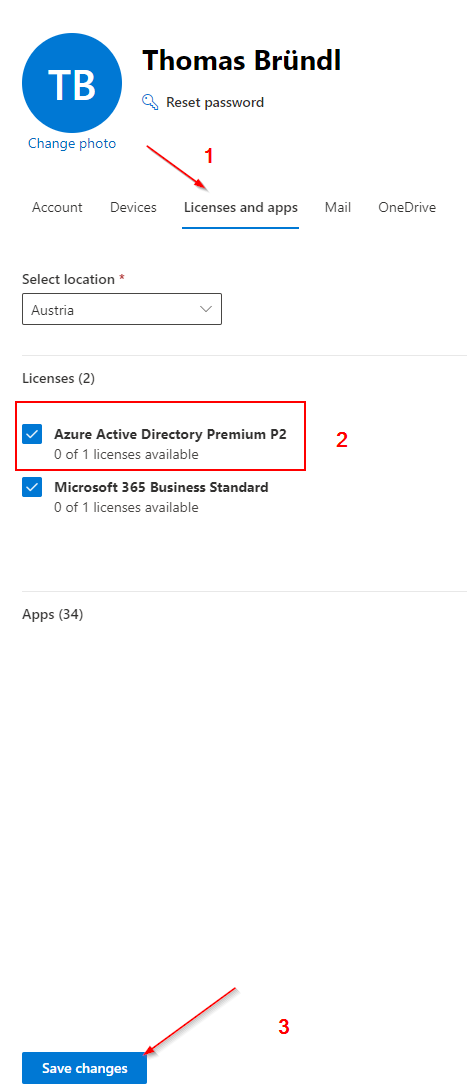Image resolution: width=467 pixels, height=1092 pixels.
Task: Click the key icon beside Reset password
Action: point(150,102)
